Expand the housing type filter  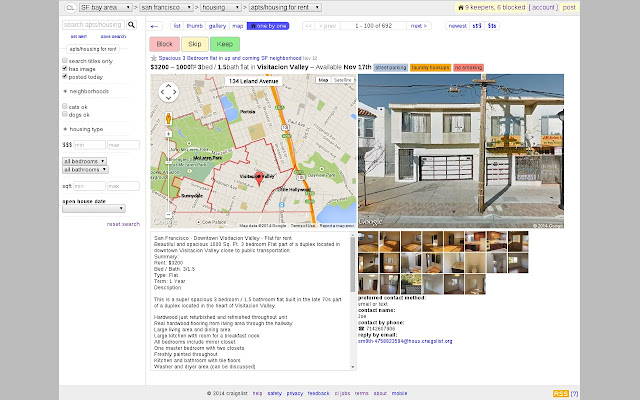83,129
